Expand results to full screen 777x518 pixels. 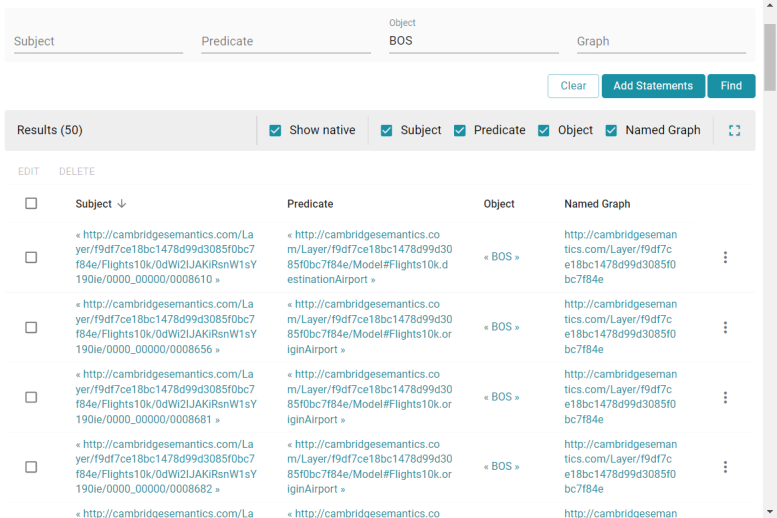coord(734,130)
